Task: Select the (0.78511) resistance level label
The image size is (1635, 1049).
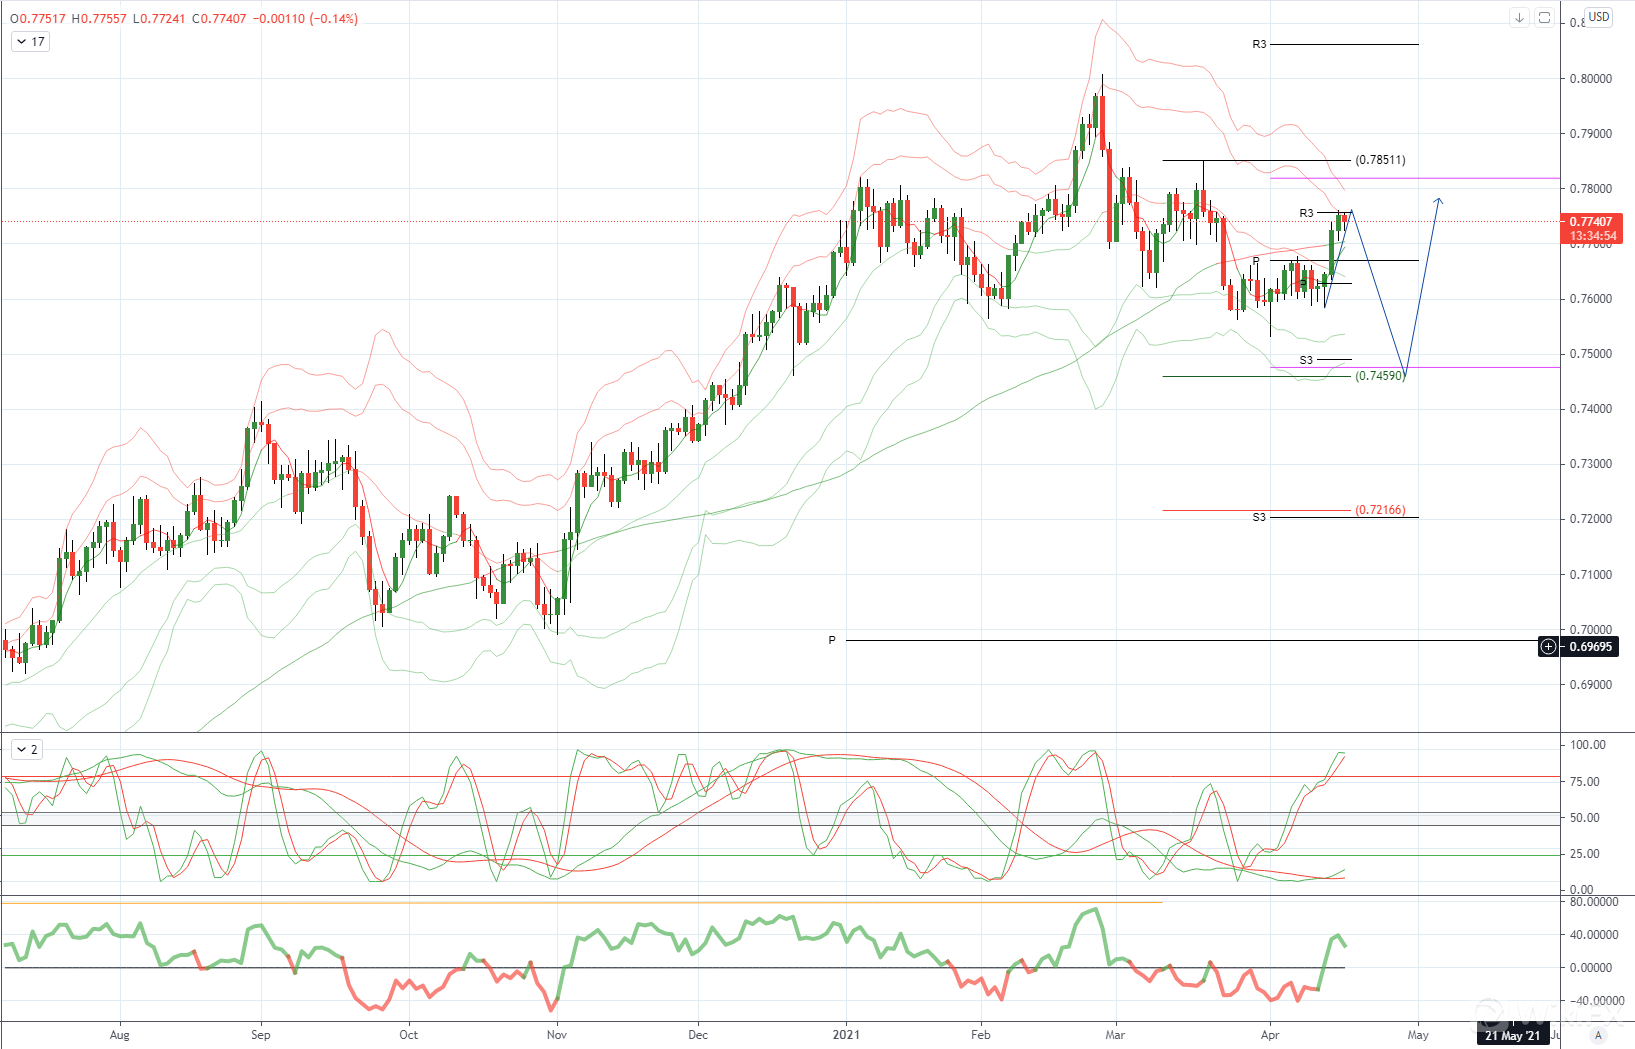Action: click(x=1380, y=160)
